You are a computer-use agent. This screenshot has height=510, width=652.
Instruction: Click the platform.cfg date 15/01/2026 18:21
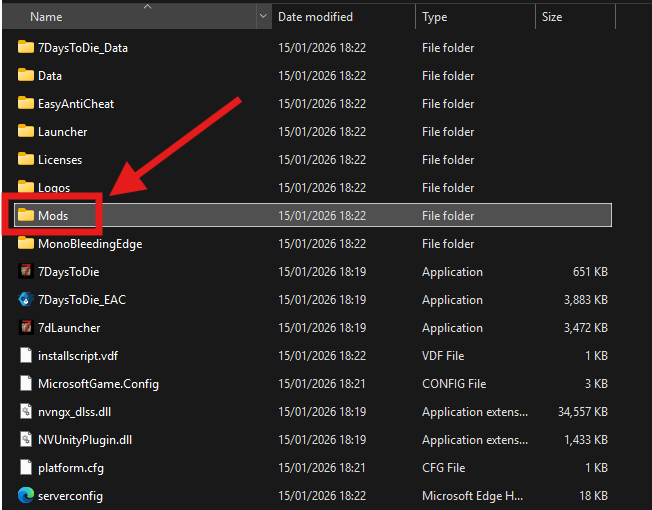322,468
